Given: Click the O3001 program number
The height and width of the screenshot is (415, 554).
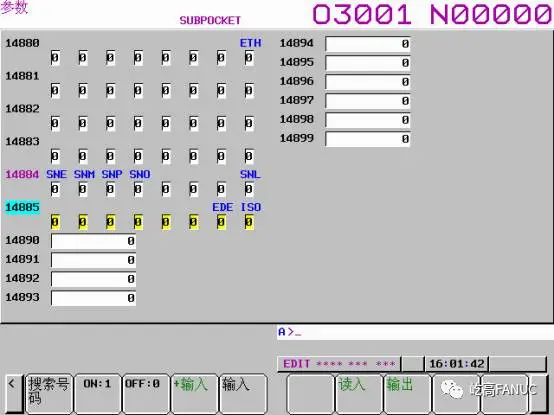Looking at the screenshot, I should tap(362, 14).
